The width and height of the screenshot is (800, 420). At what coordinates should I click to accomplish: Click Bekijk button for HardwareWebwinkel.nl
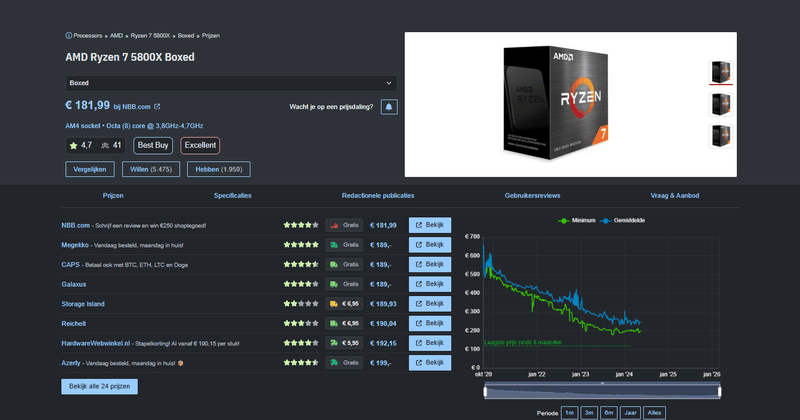430,343
